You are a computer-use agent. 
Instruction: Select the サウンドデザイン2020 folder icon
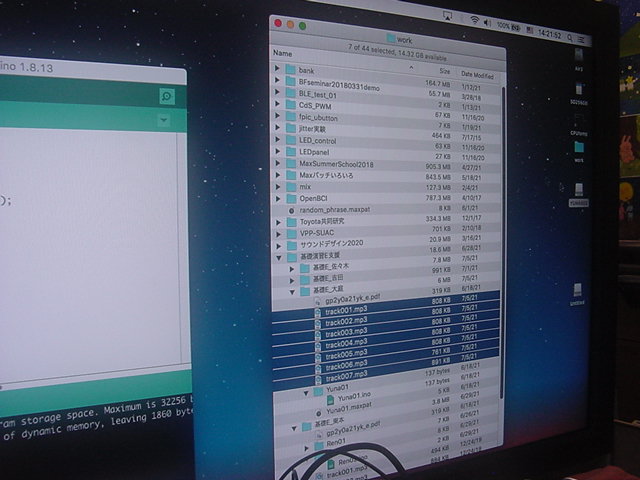292,246
